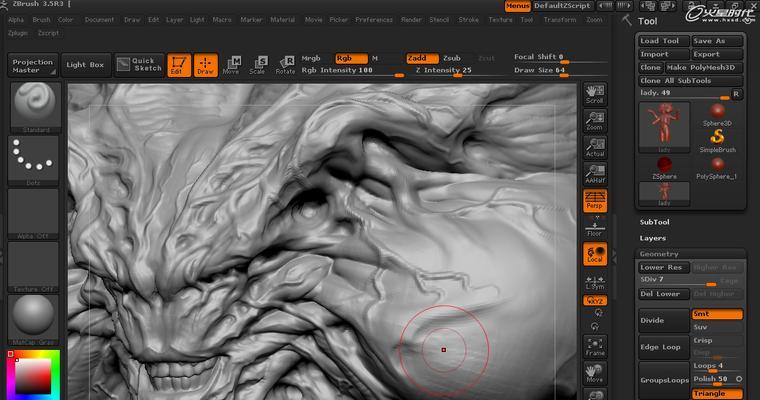Click the Move view icon in right shelf
Viewport: 760px width, 400px height.
point(595,373)
